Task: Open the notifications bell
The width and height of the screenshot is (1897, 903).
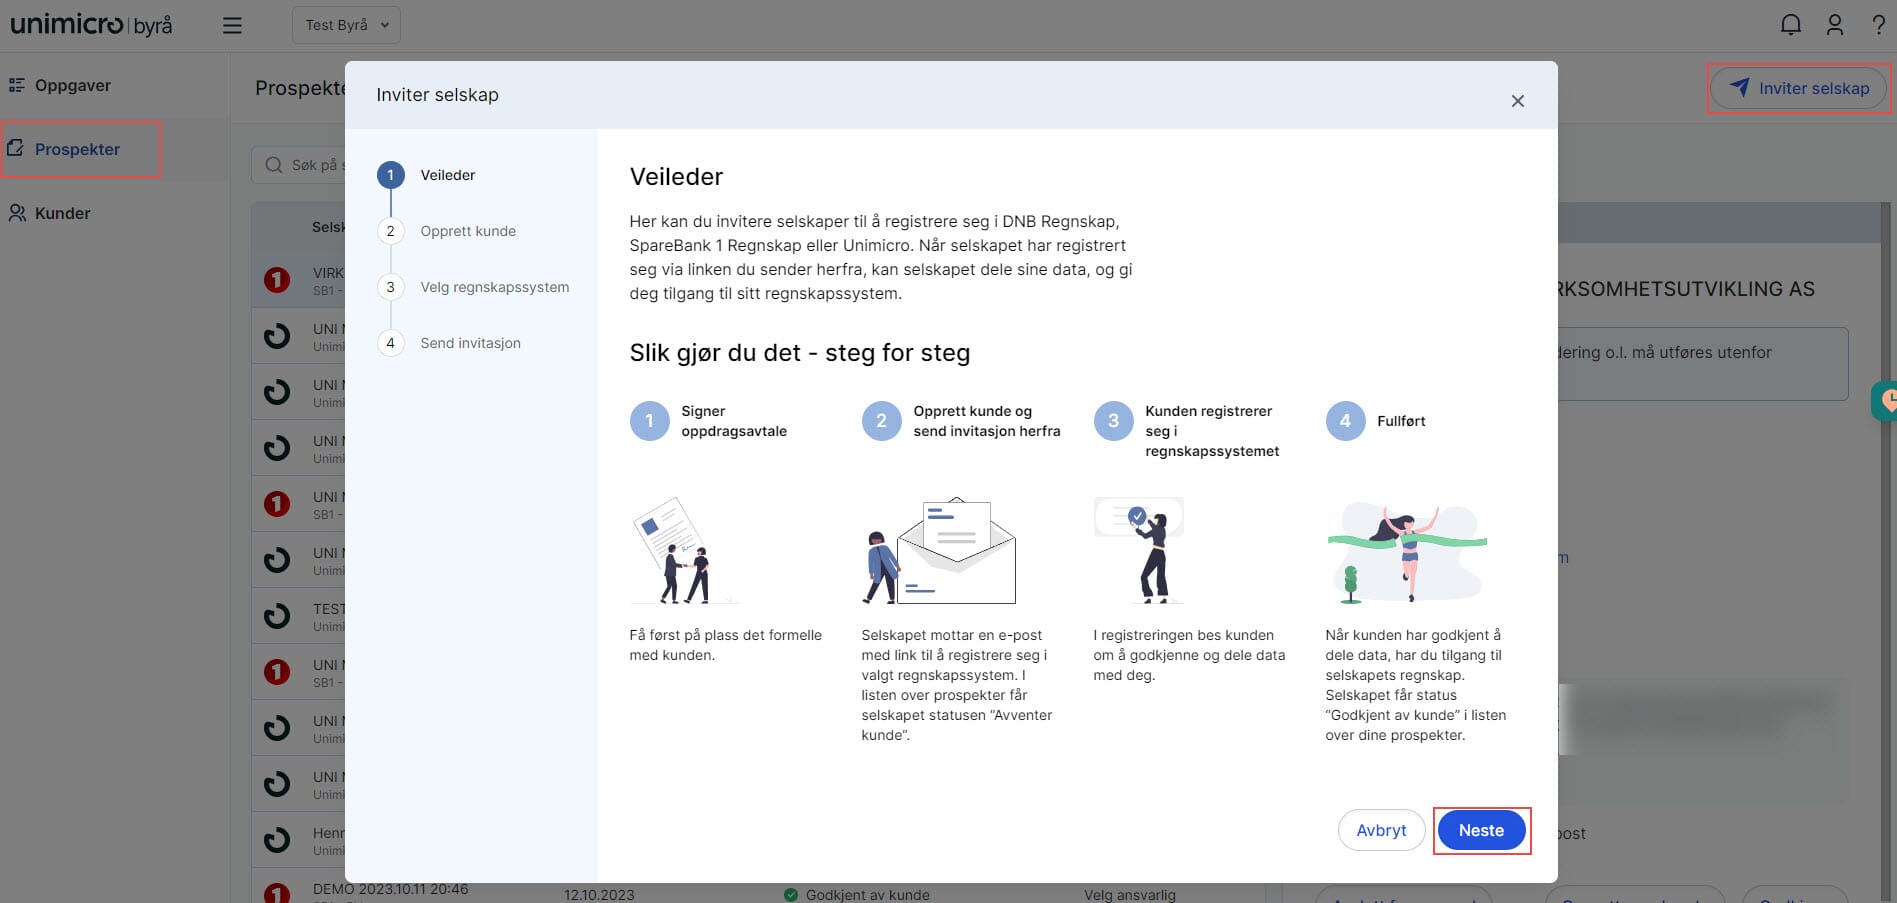Action: click(x=1790, y=24)
